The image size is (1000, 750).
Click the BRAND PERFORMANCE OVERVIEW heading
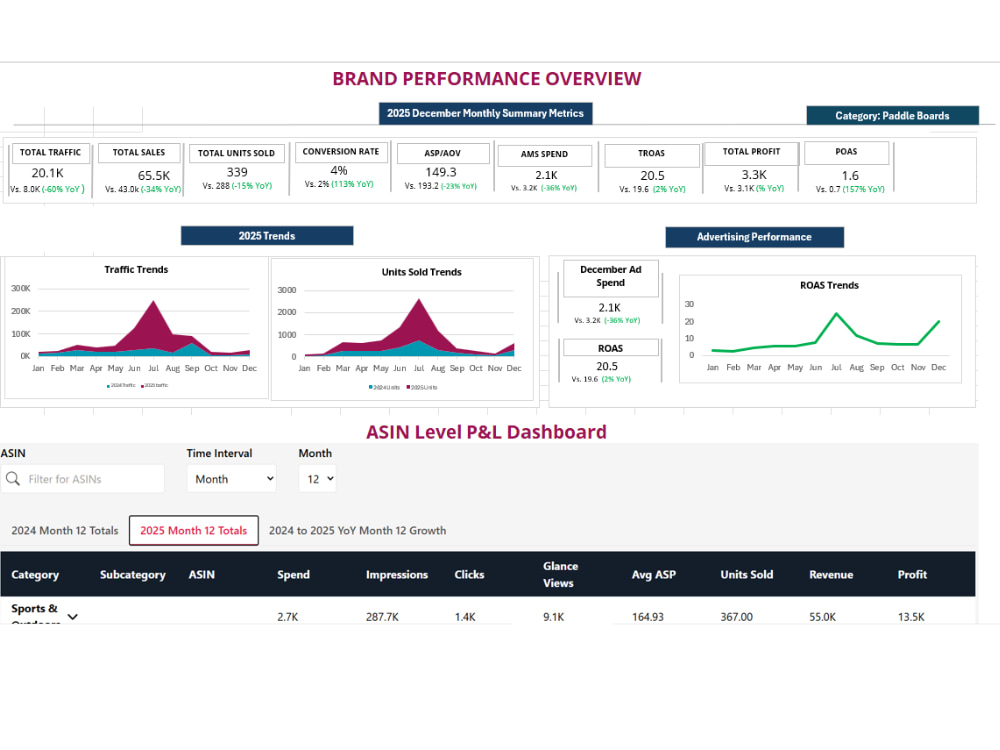pos(487,78)
